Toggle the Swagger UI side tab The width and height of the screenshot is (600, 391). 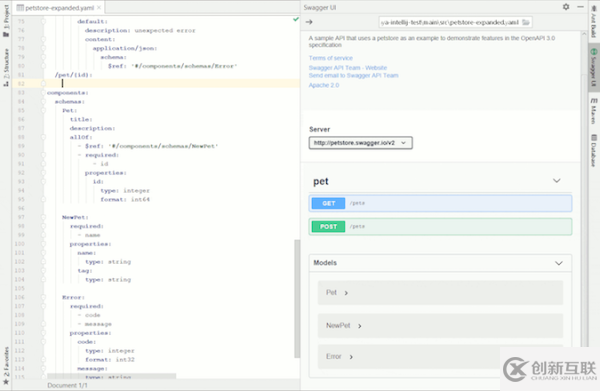593,68
